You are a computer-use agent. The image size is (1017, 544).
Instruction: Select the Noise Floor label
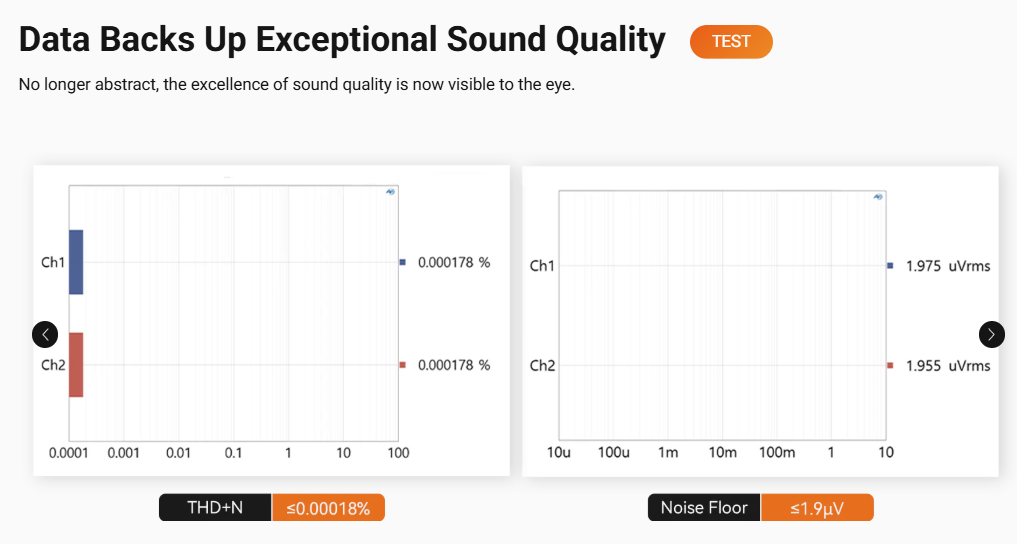pos(704,508)
